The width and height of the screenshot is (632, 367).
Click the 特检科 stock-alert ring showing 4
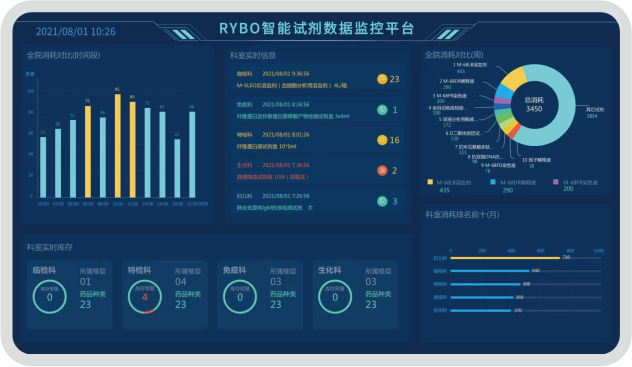click(145, 297)
